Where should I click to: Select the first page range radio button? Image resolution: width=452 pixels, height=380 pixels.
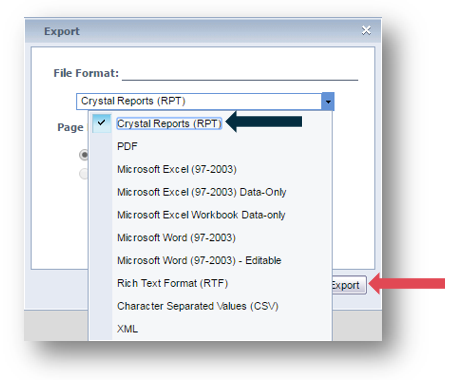pos(84,155)
